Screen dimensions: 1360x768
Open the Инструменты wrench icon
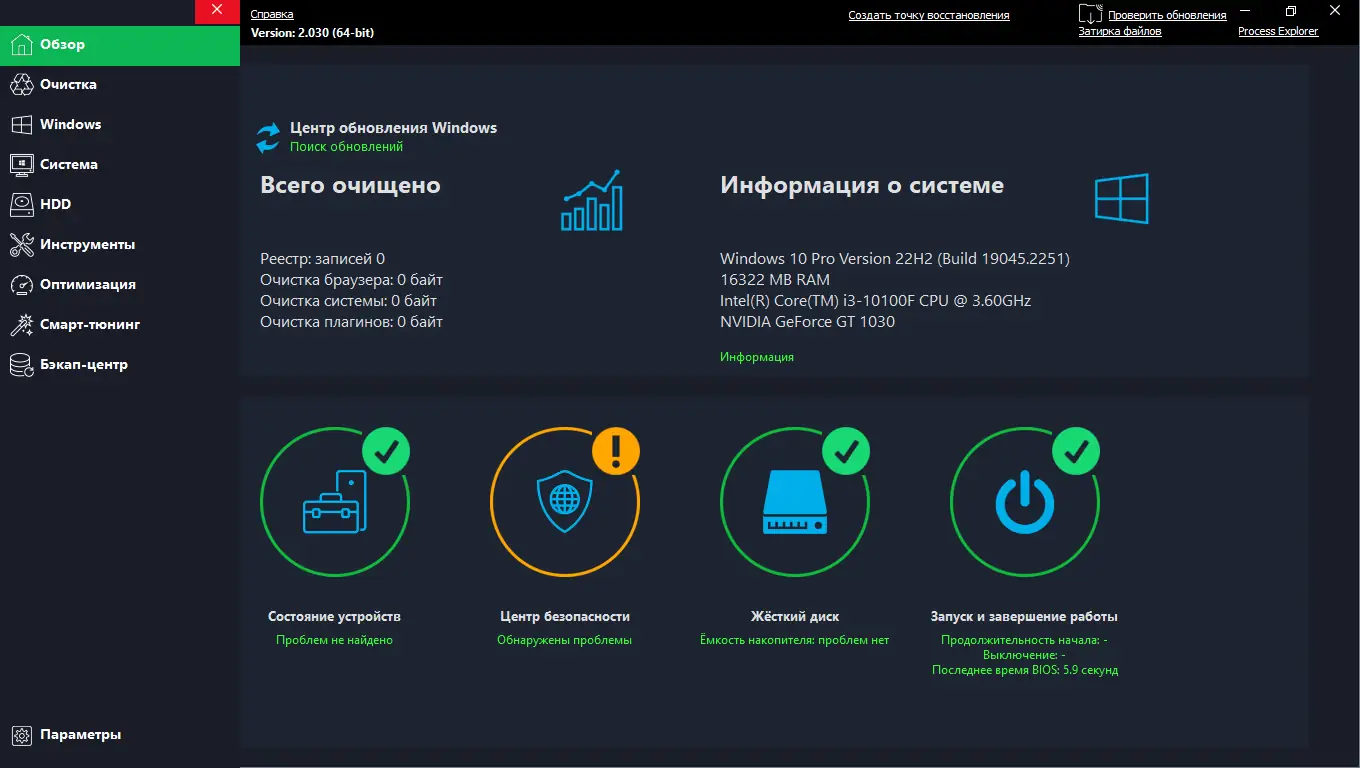pos(21,245)
